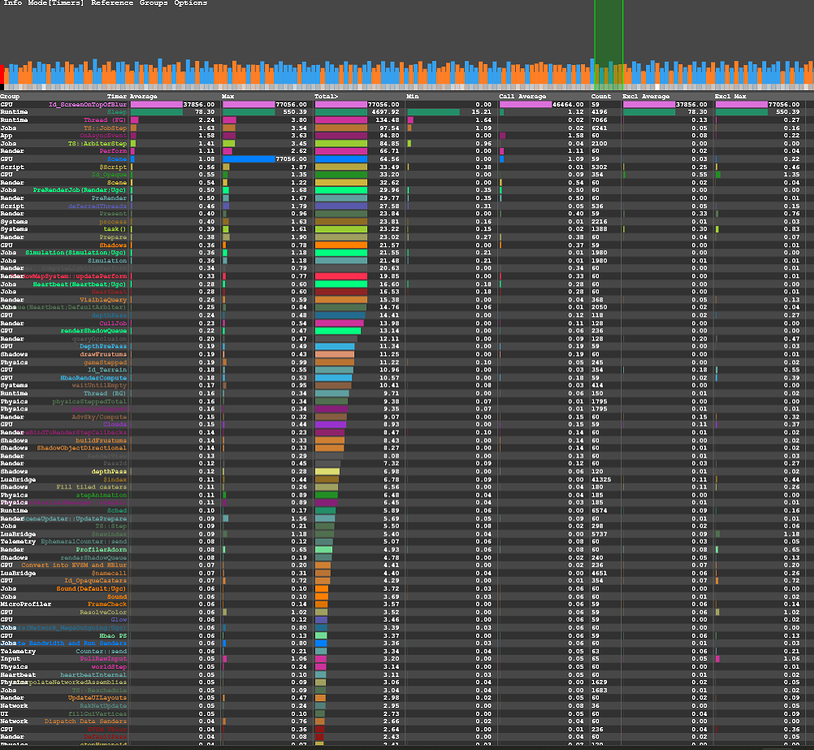Open the Reference menu
814x750 pixels.
pos(112,3)
